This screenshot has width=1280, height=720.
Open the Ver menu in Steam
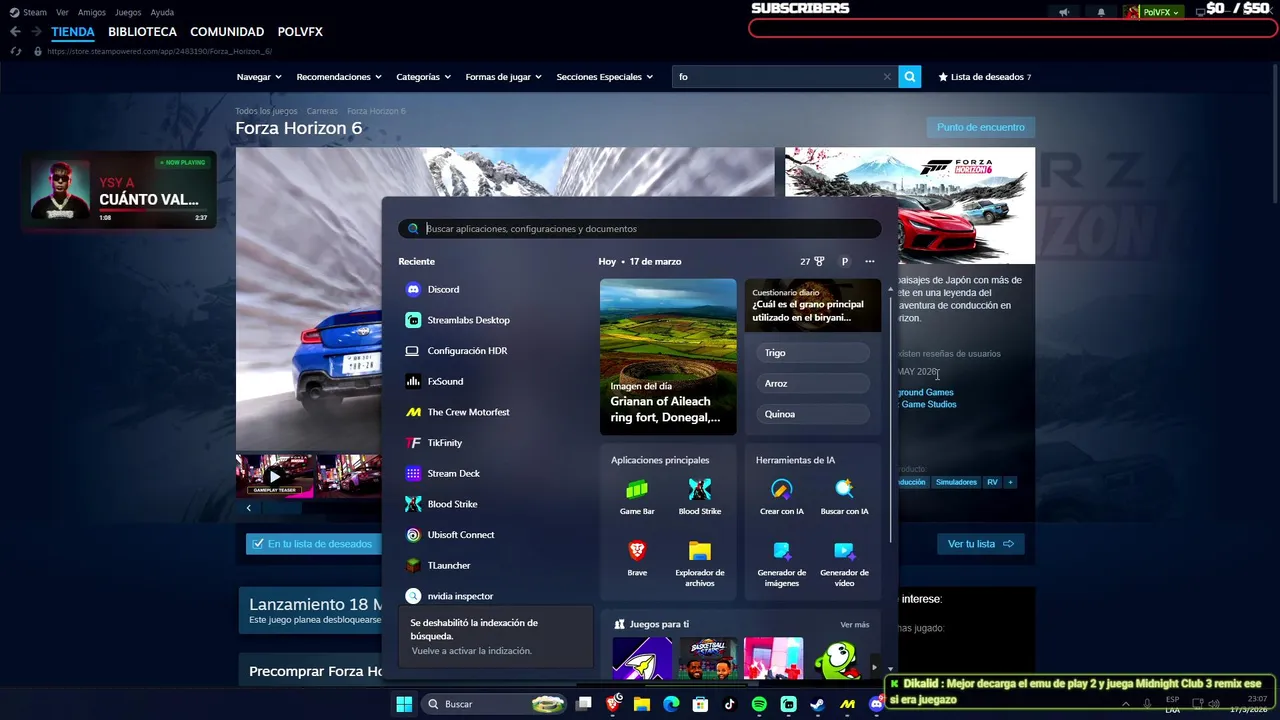62,12
